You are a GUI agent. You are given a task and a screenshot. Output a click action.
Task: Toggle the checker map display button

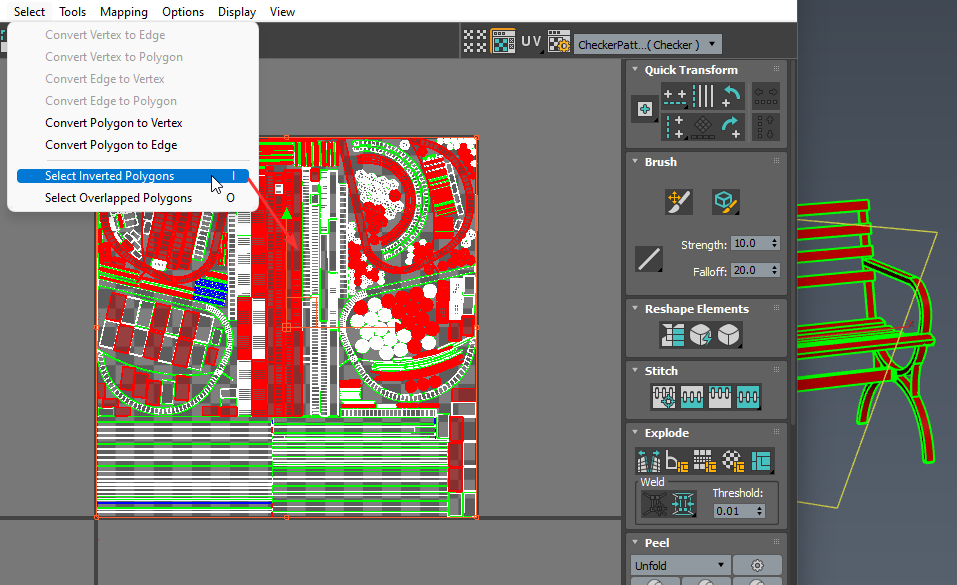[503, 42]
